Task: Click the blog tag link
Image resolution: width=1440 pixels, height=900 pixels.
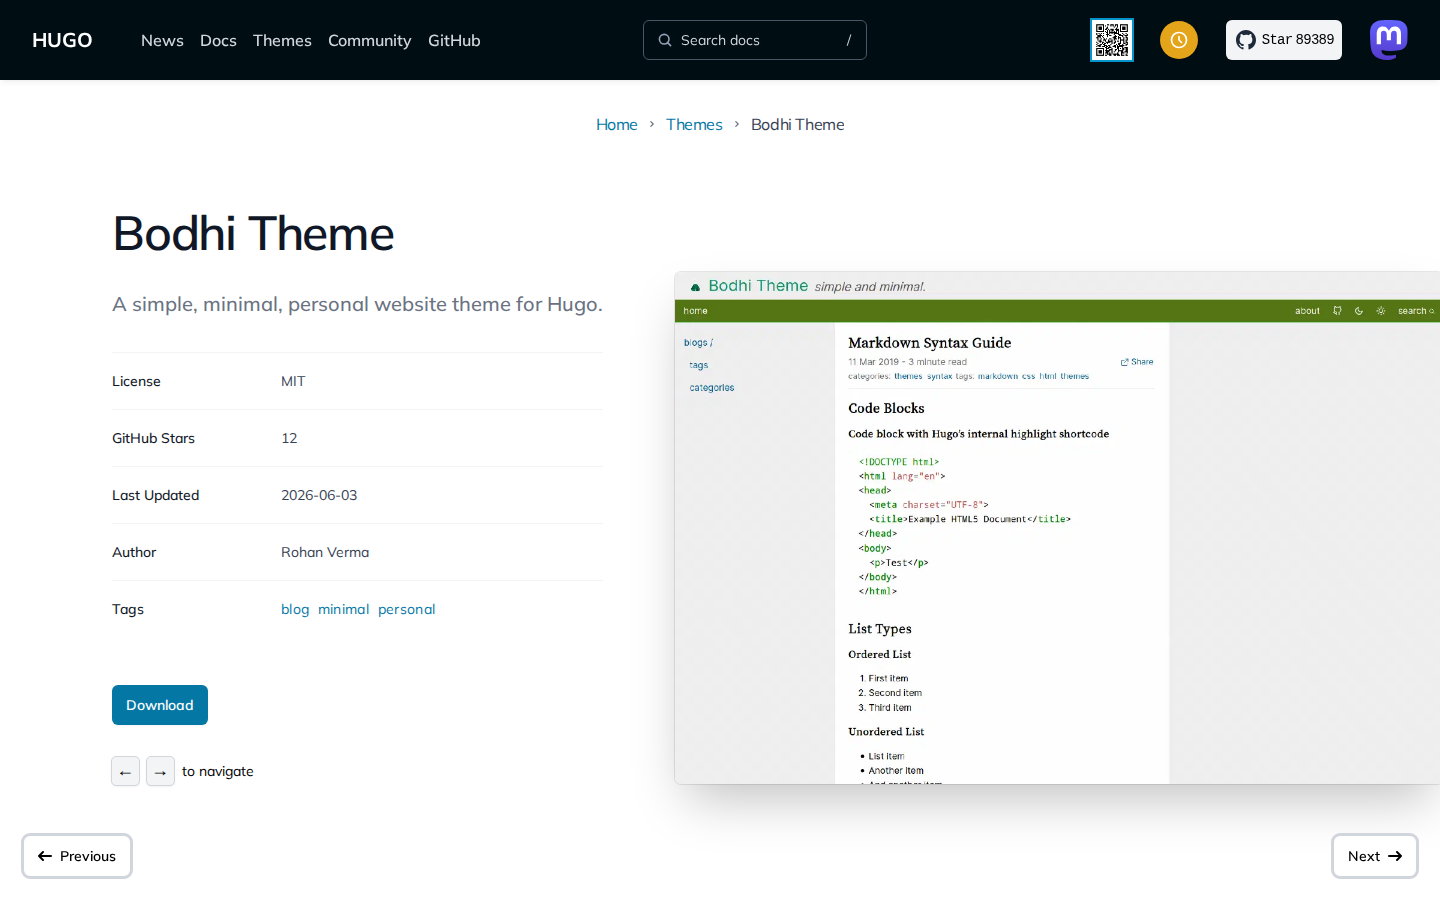Action: pyautogui.click(x=295, y=609)
